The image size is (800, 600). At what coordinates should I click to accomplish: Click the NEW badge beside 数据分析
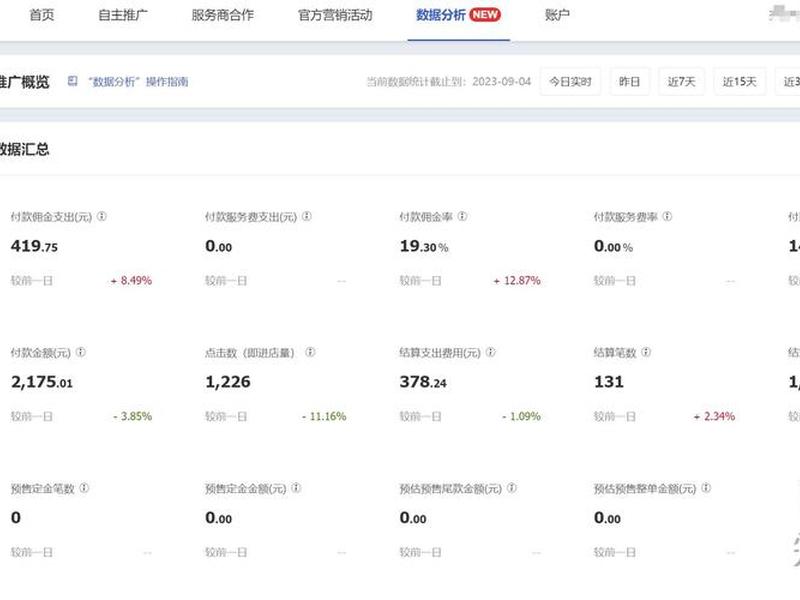click(485, 15)
